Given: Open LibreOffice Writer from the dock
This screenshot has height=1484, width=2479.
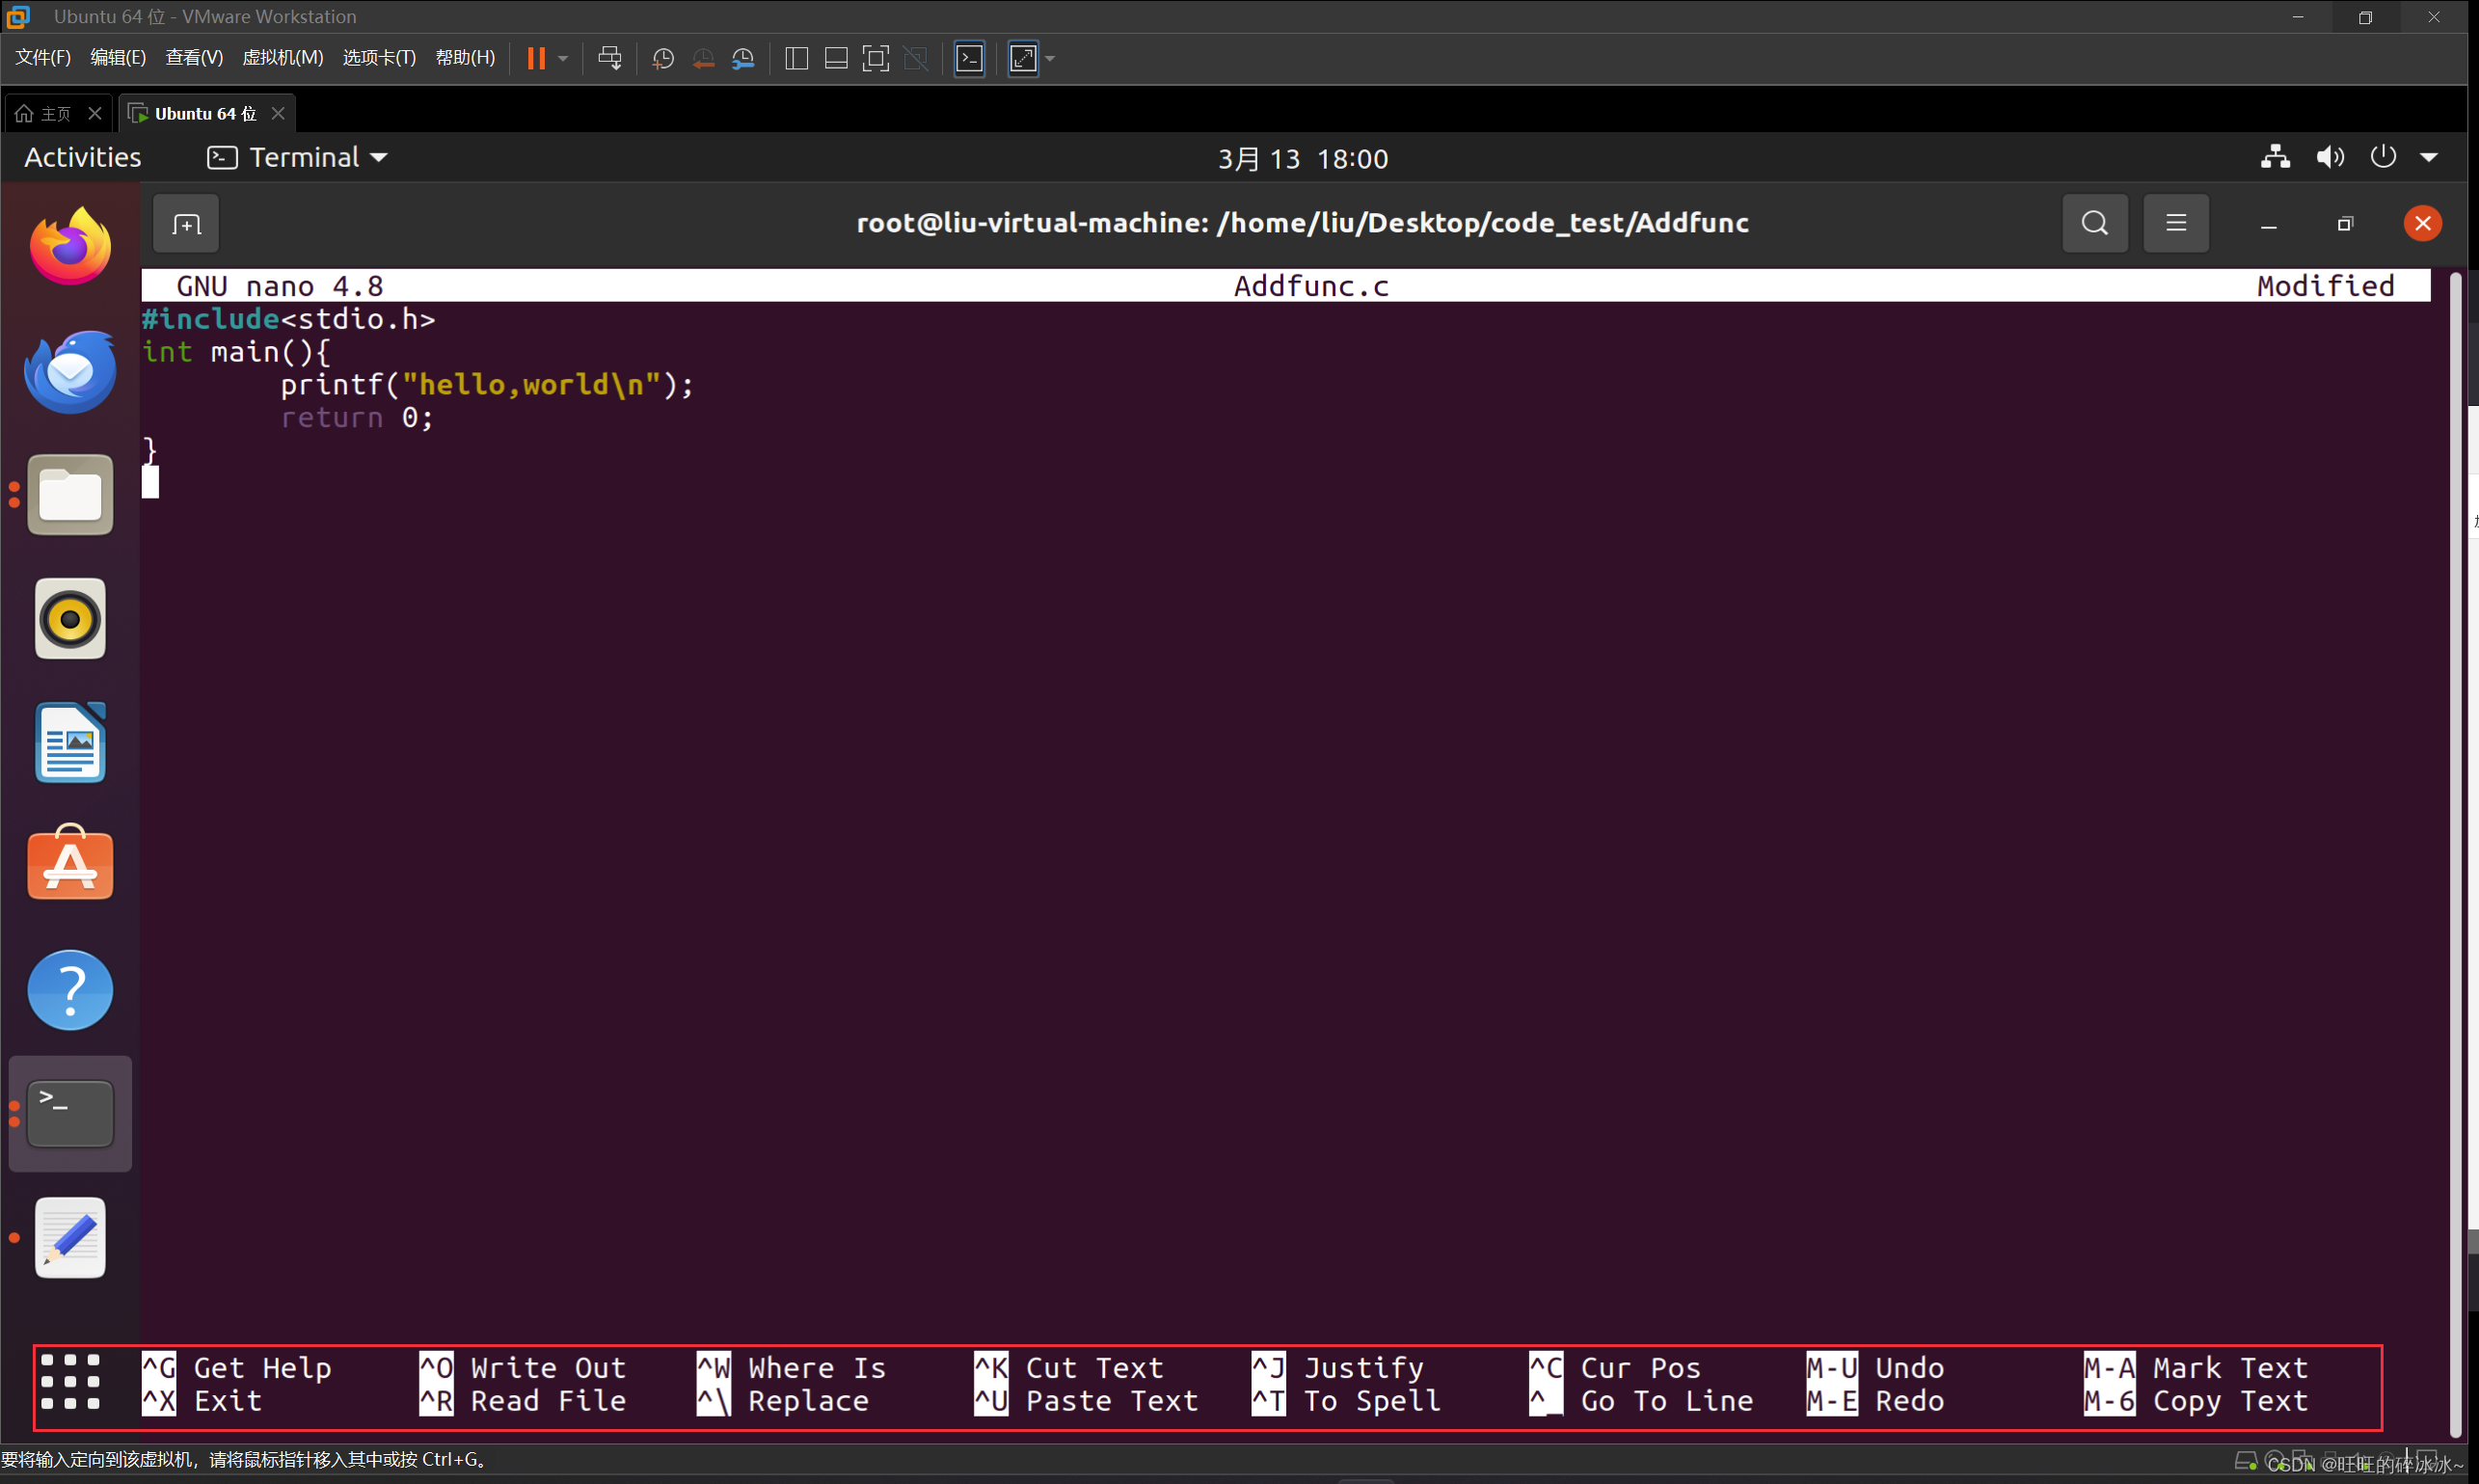Looking at the screenshot, I should (70, 743).
